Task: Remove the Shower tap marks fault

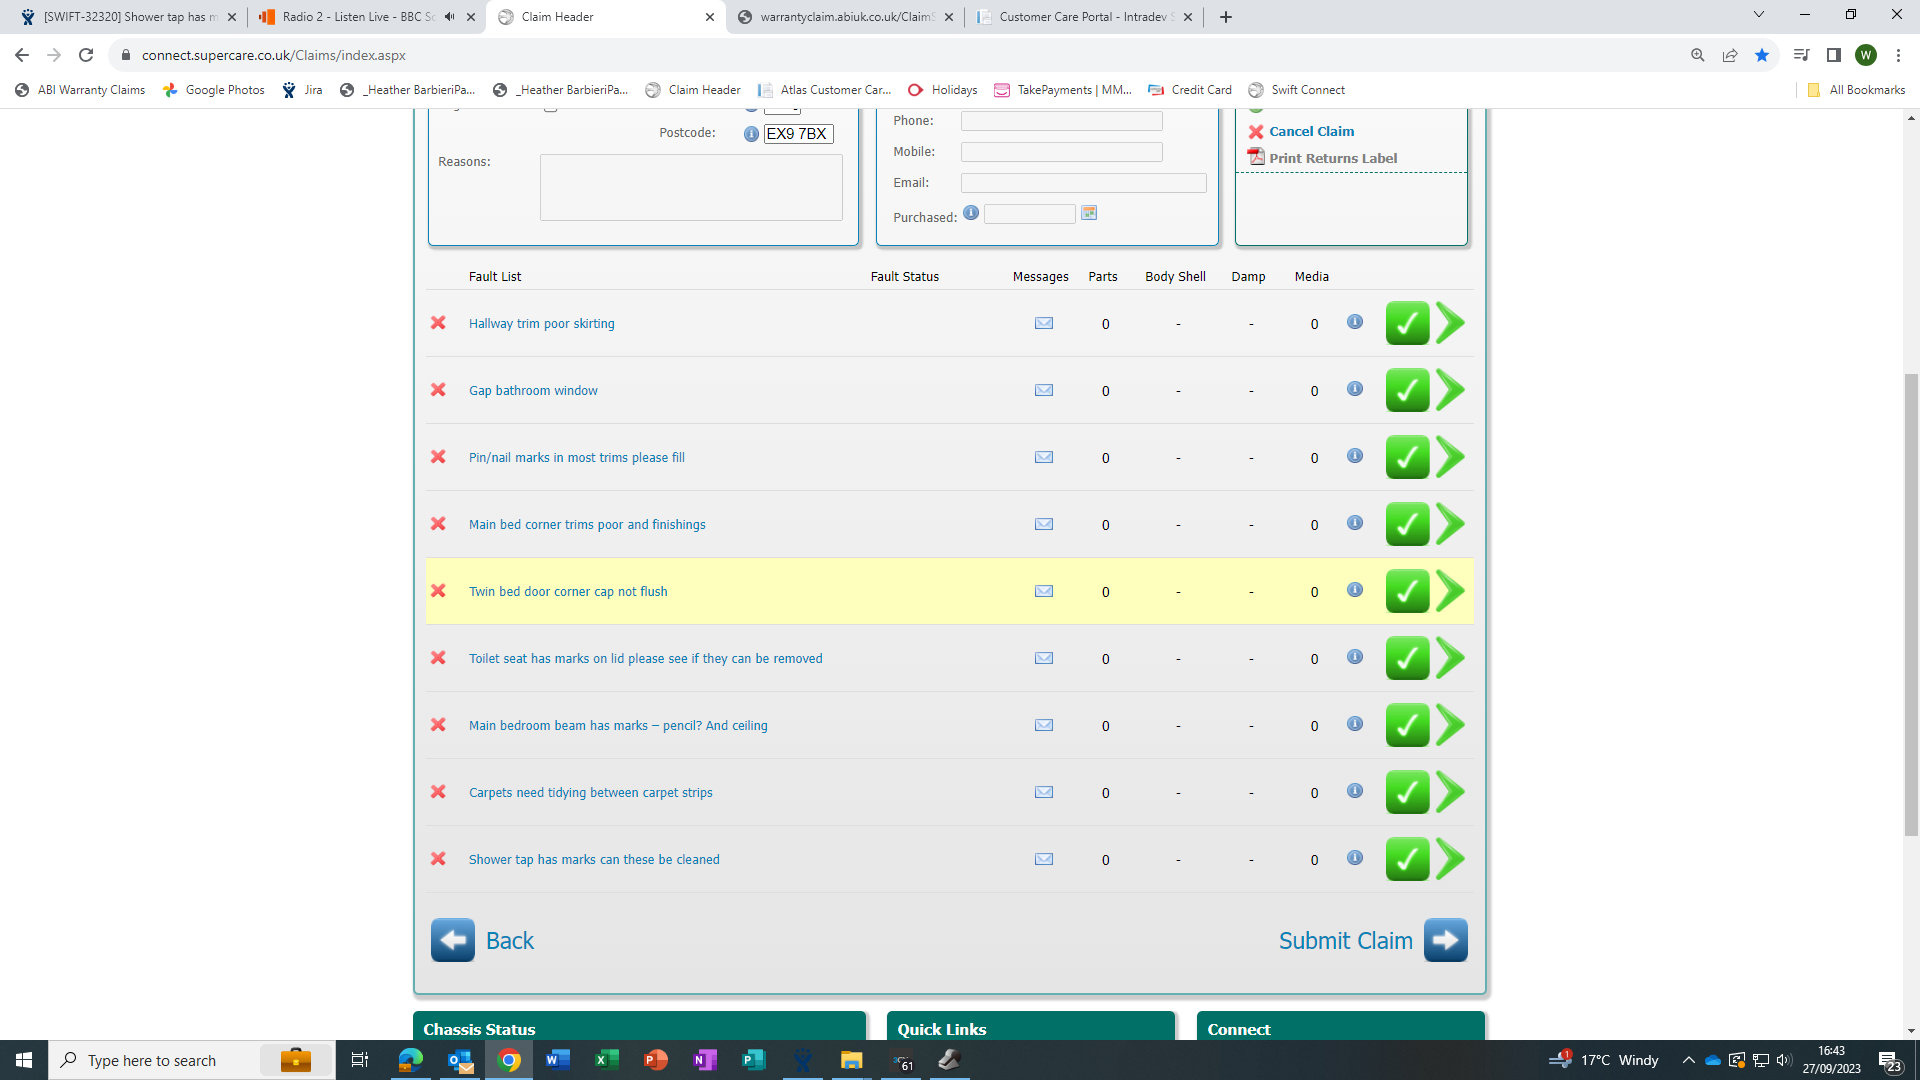Action: [438, 859]
